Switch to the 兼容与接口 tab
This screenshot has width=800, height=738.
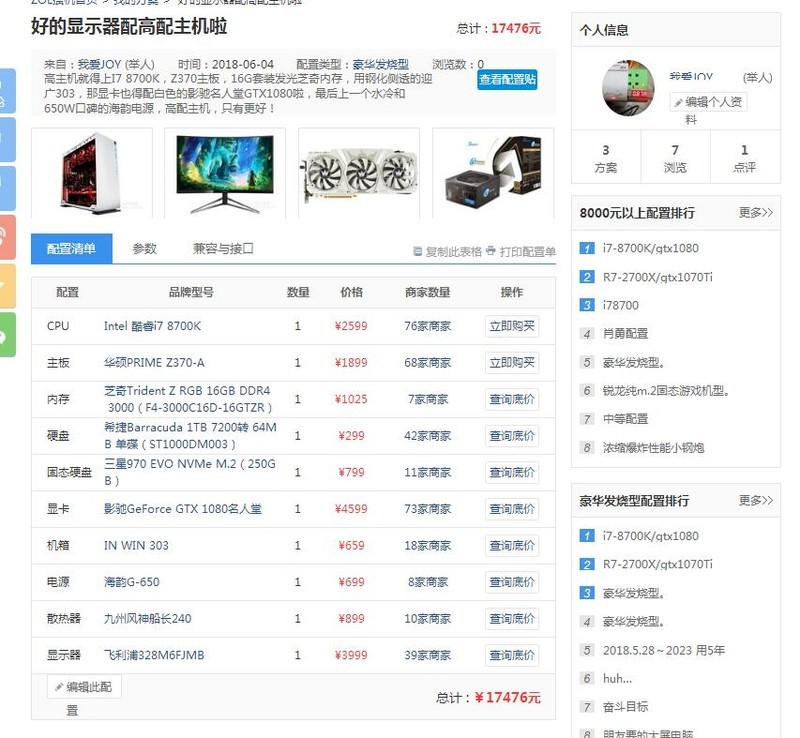[x=223, y=249]
